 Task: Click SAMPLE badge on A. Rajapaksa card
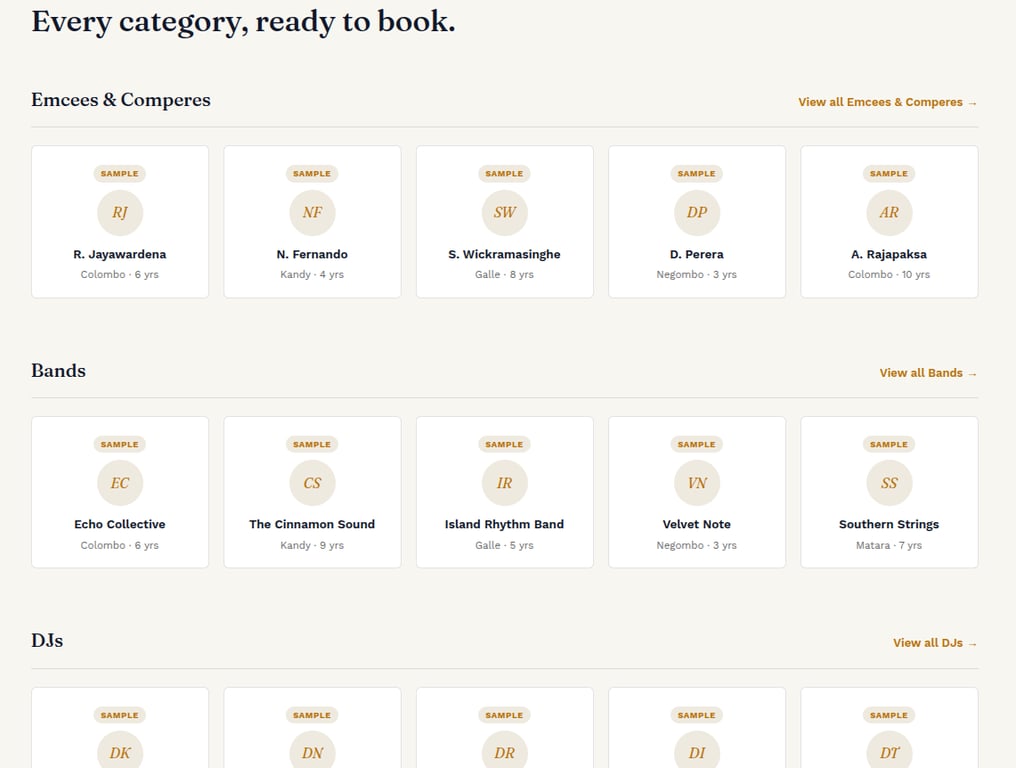[x=889, y=174]
